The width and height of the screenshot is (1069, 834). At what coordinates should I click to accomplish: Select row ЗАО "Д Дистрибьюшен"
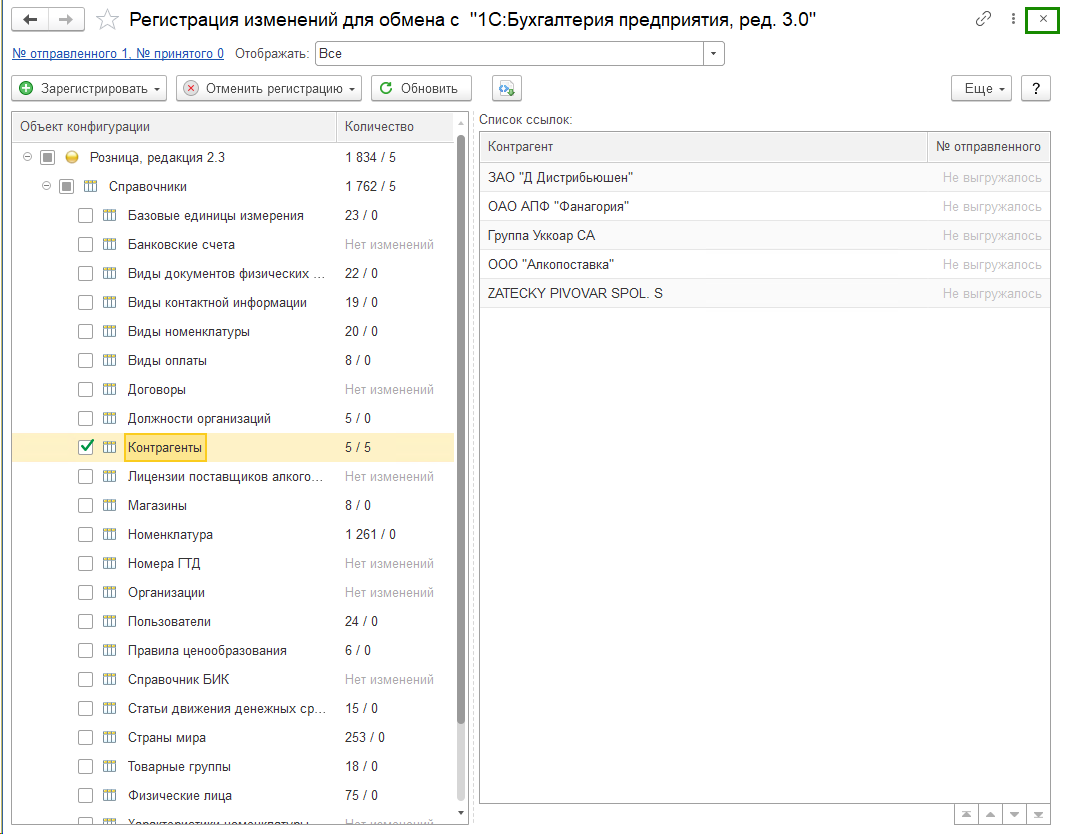(765, 177)
